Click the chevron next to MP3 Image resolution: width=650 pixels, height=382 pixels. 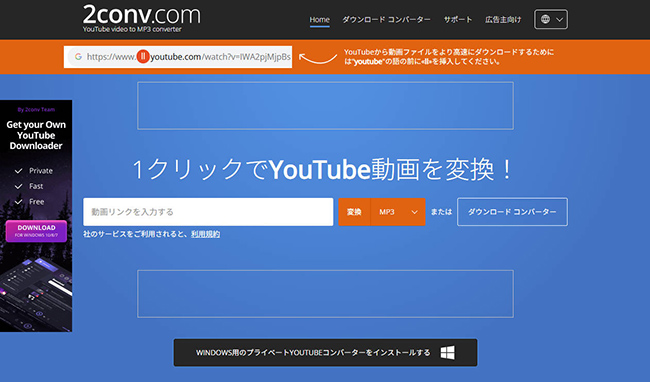coord(414,212)
